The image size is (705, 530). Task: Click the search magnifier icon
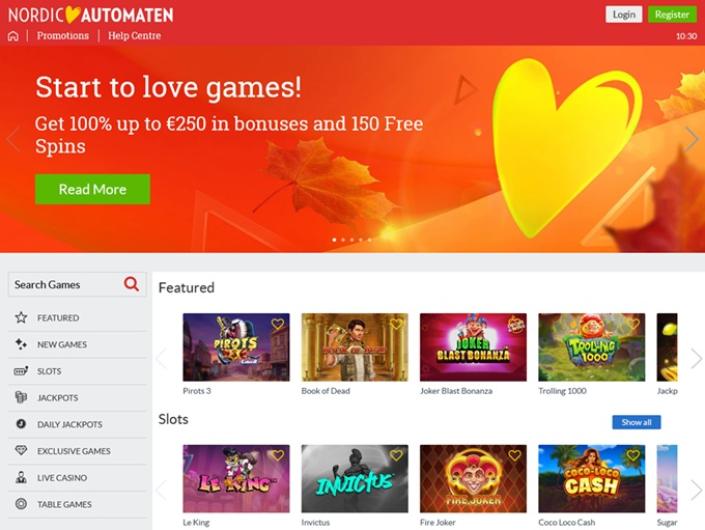(131, 284)
